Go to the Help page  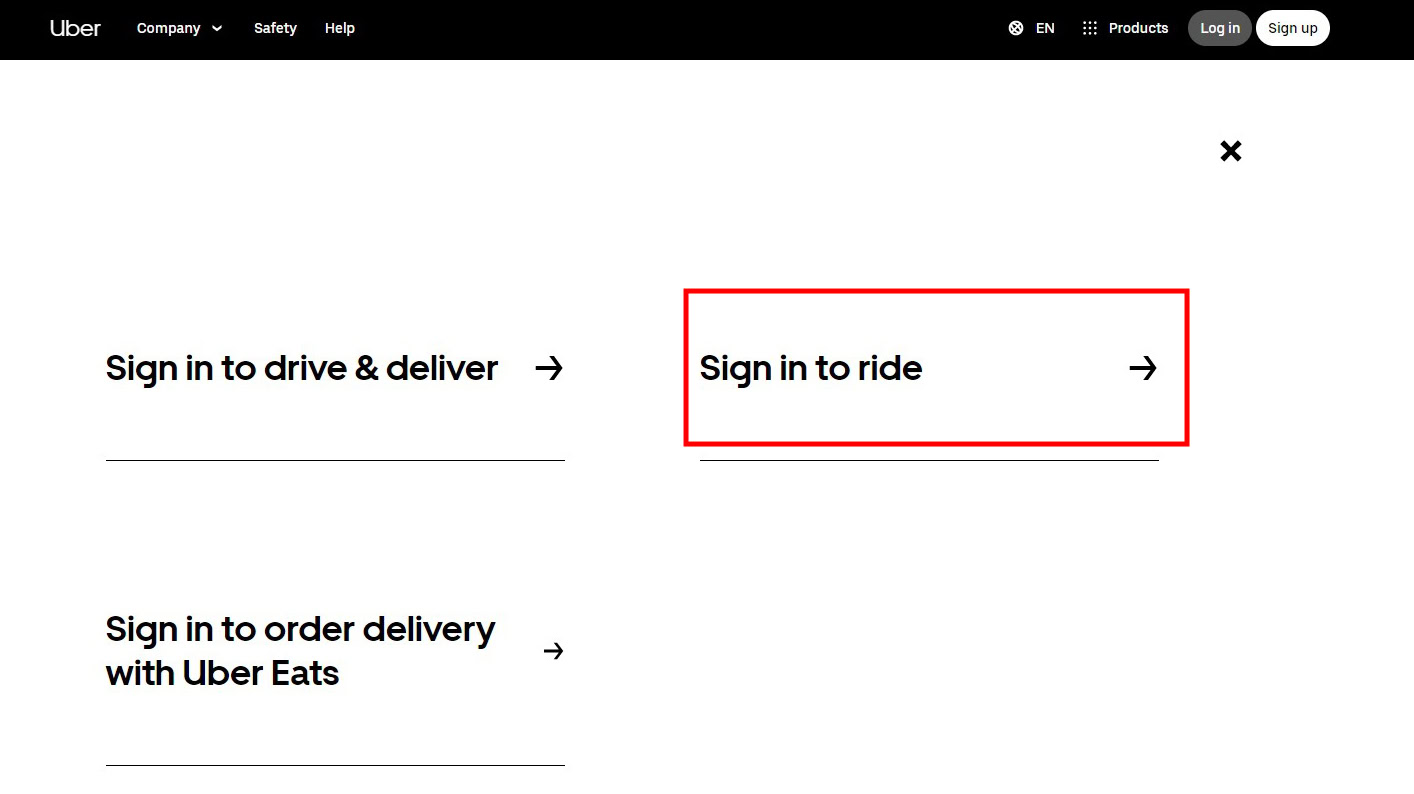[x=340, y=28]
